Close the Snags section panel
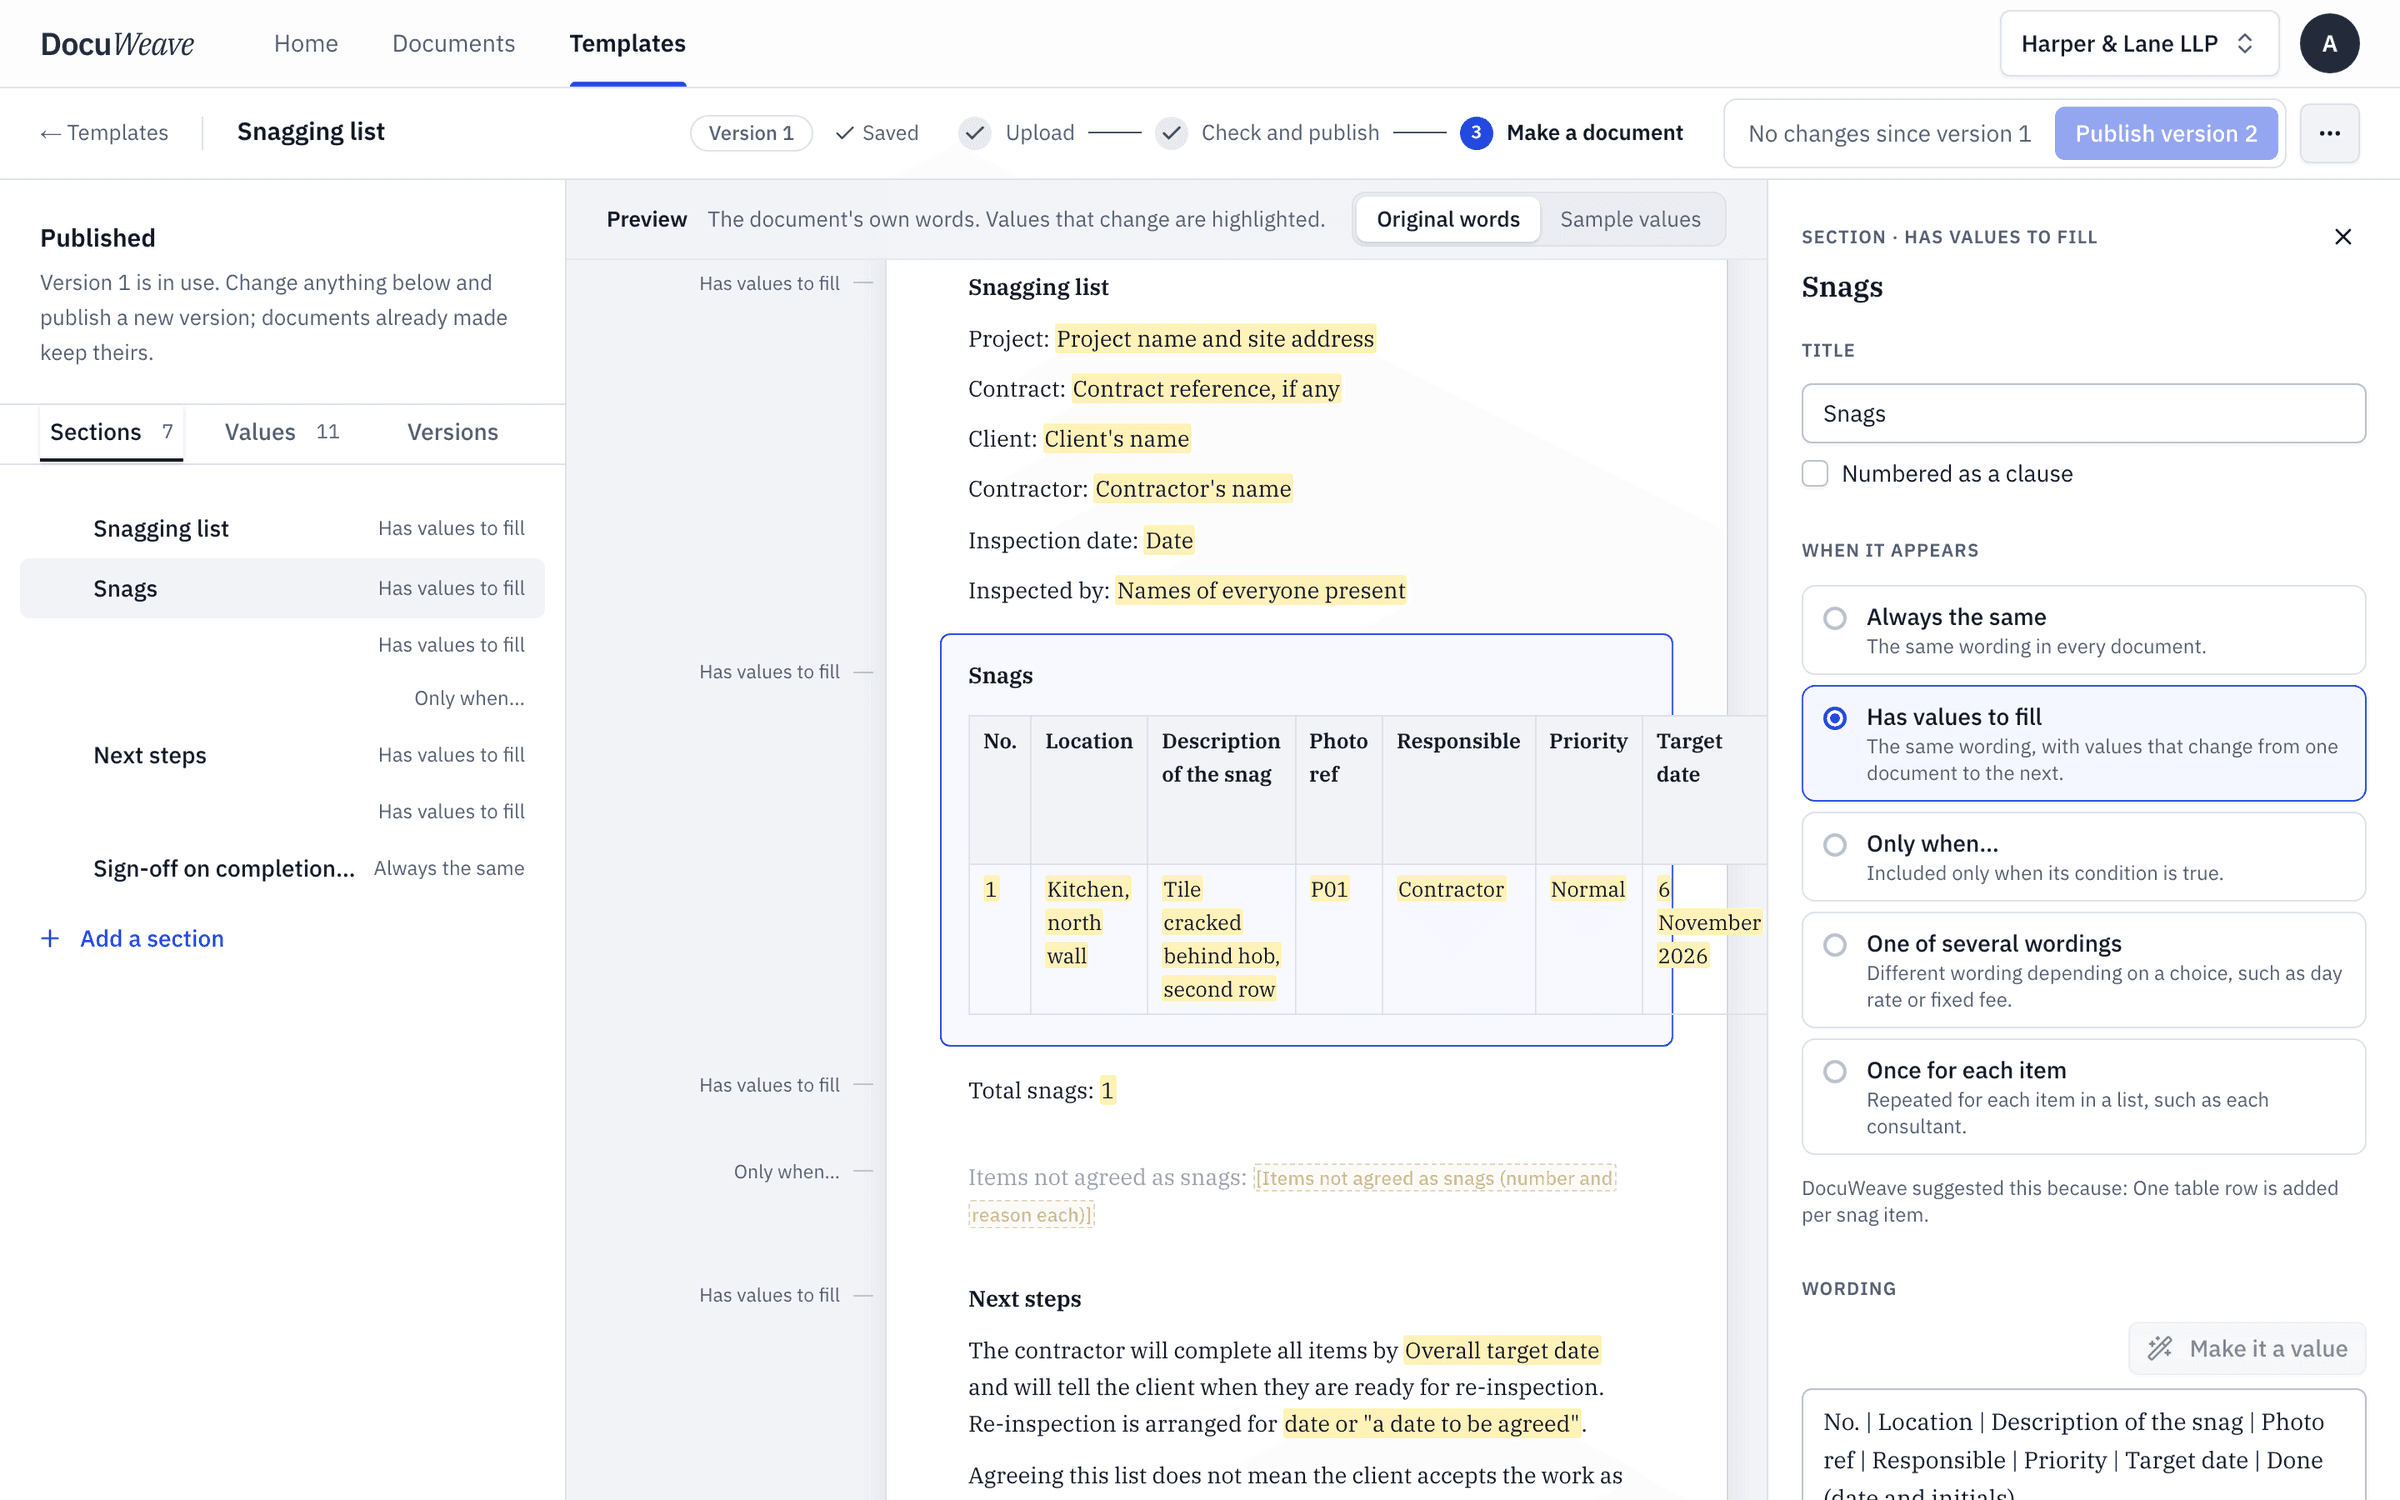The image size is (2400, 1500). pyautogui.click(x=2342, y=237)
